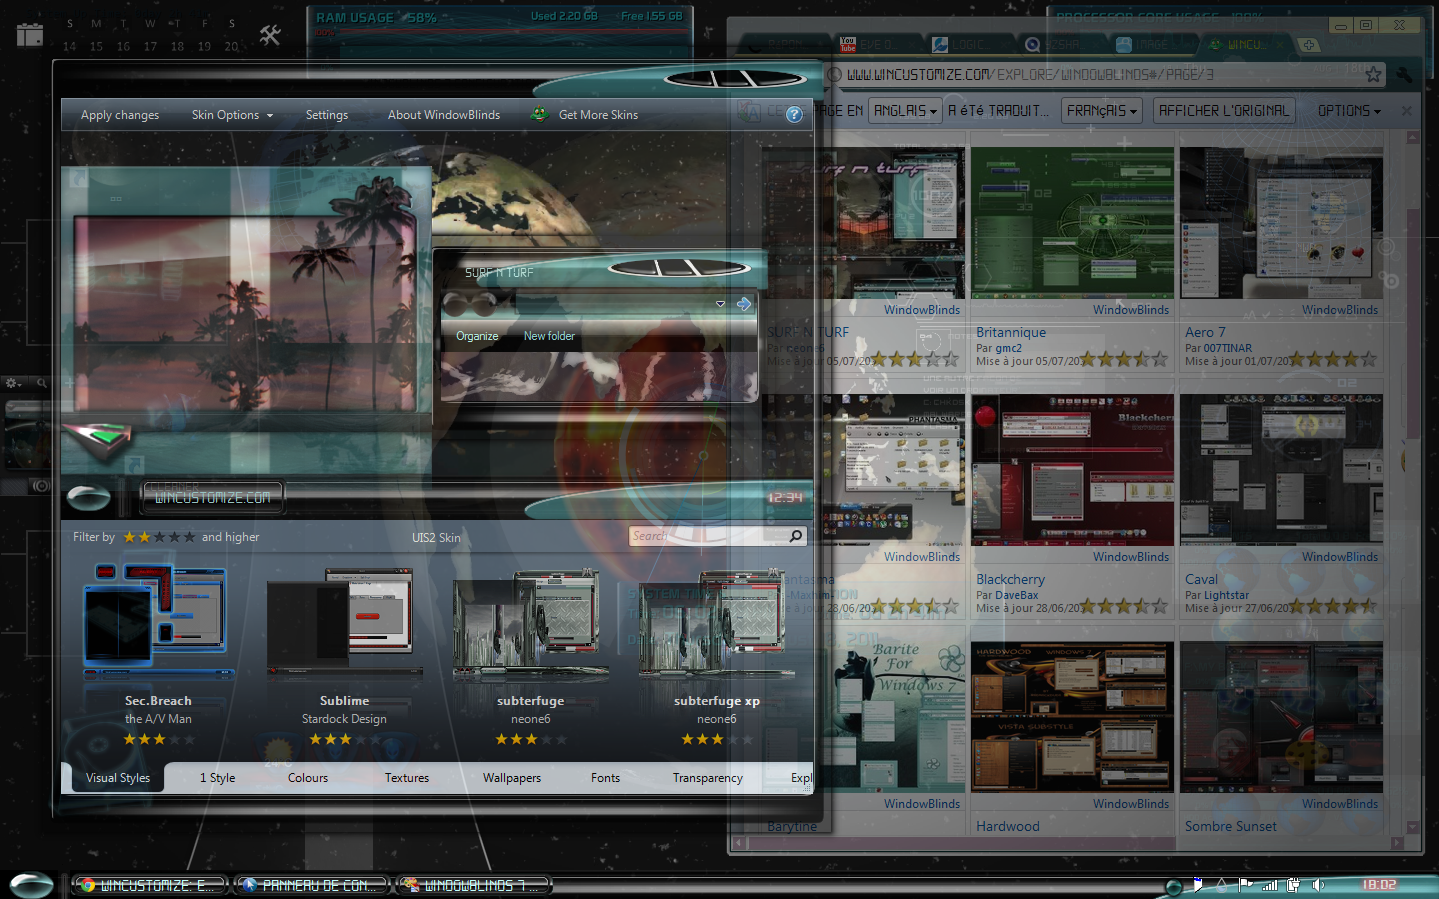Open PANNEAU DE CON... taskbar button
1439x899 pixels.
tap(312, 885)
